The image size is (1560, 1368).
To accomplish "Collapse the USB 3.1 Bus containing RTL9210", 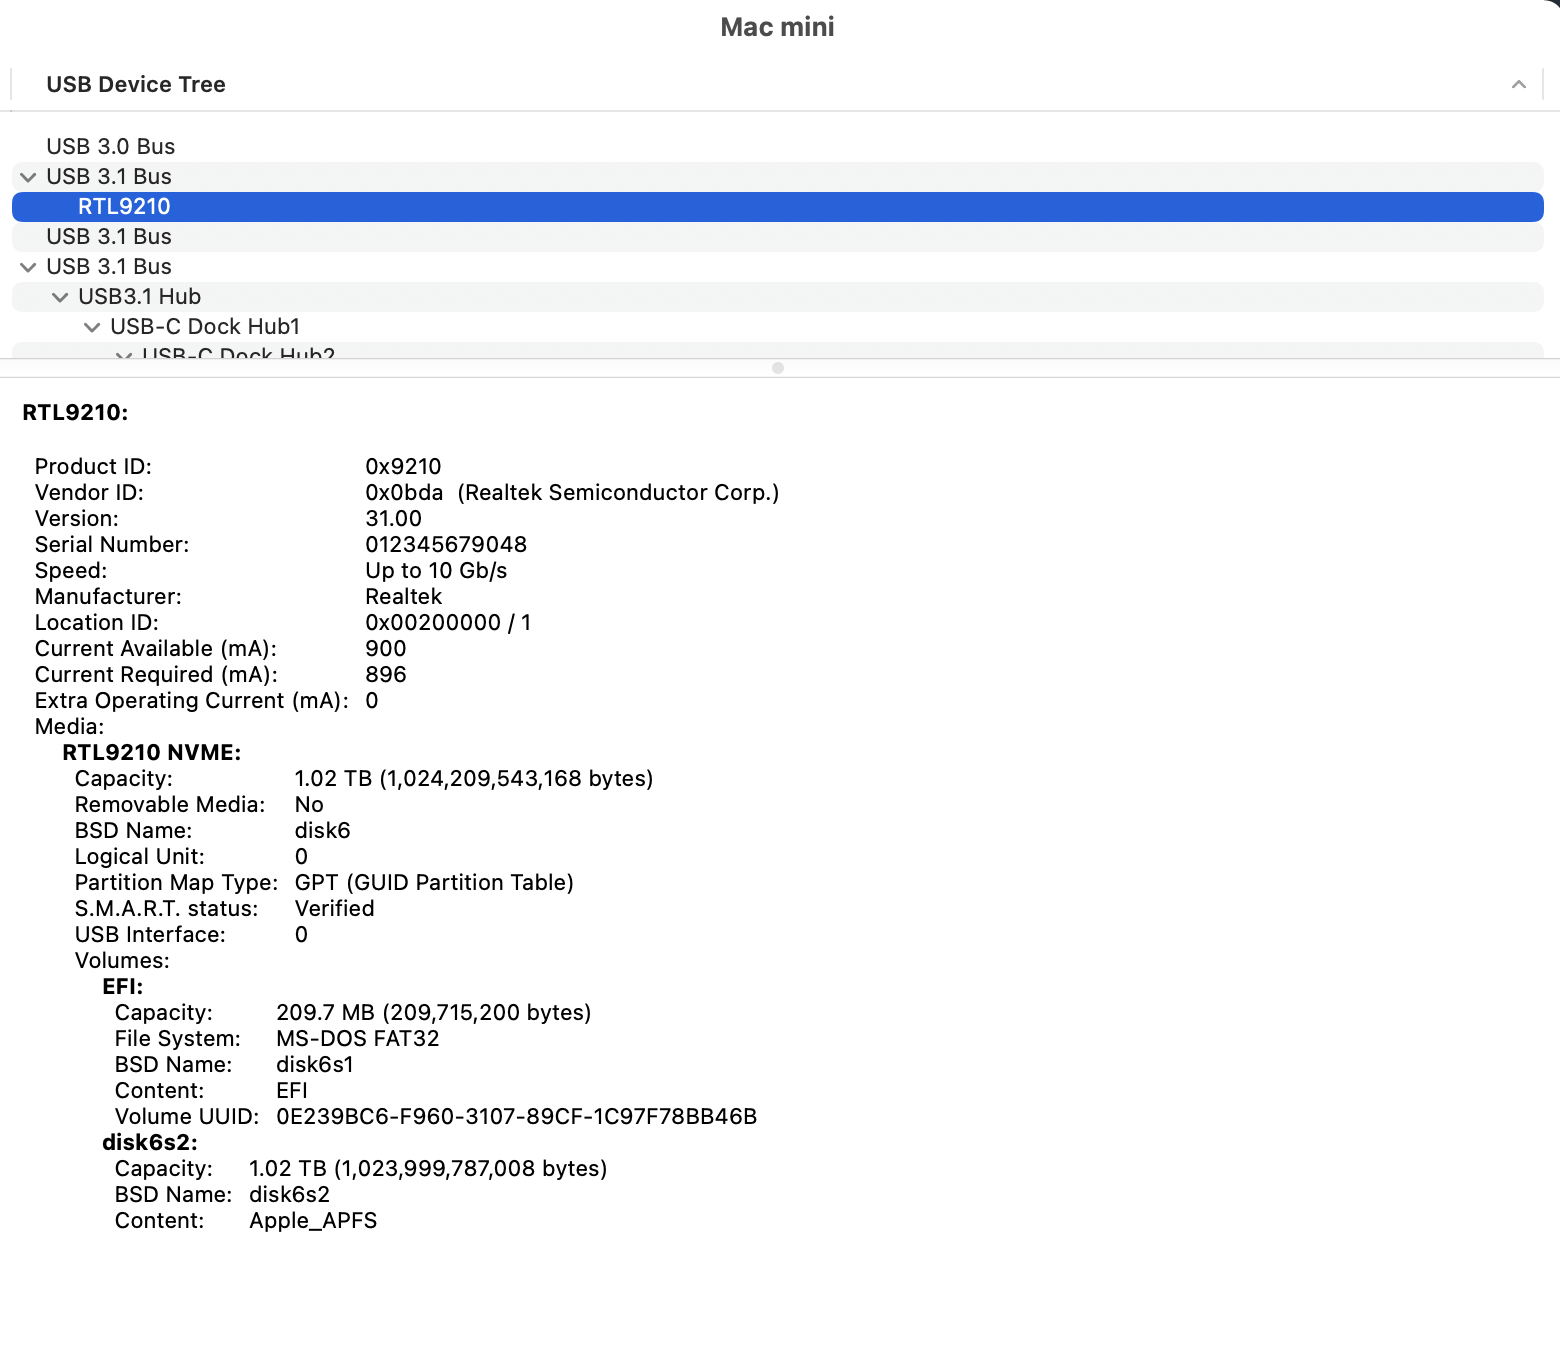I will click(x=28, y=177).
